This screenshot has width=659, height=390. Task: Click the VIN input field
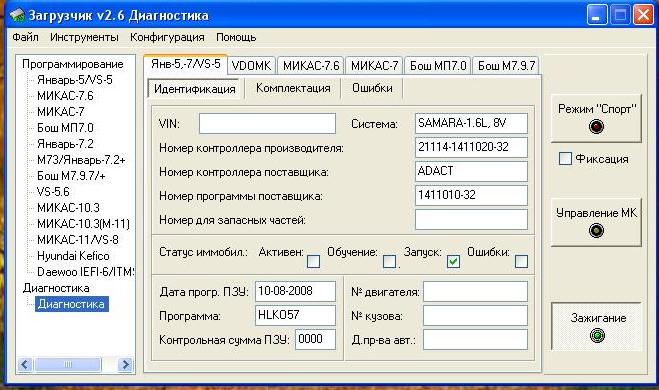click(x=267, y=124)
